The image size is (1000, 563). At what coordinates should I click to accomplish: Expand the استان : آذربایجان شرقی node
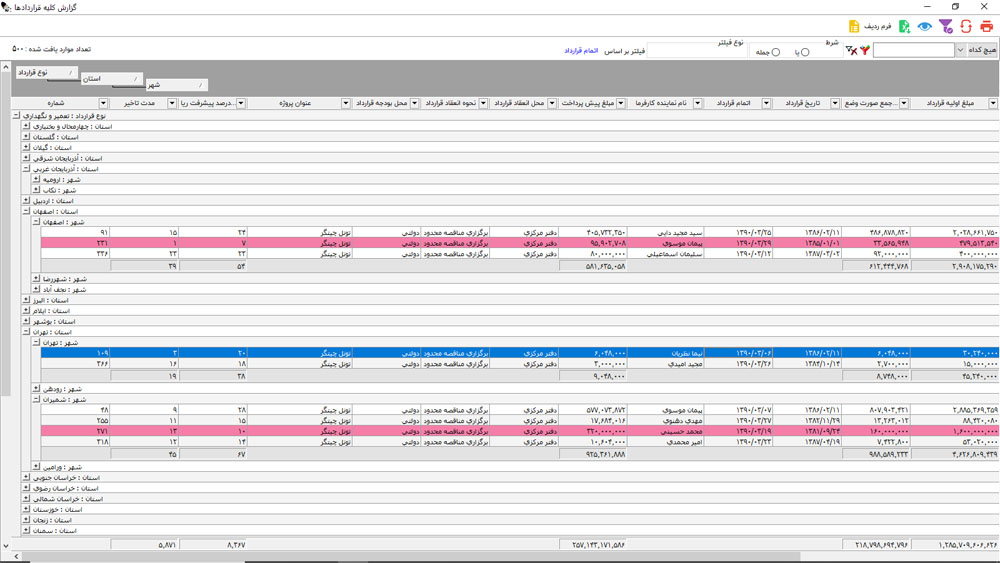26,157
